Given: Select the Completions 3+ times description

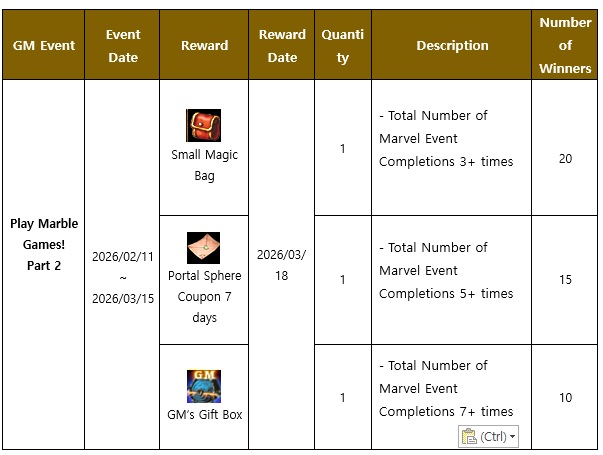Looking at the screenshot, I should pos(446,161).
